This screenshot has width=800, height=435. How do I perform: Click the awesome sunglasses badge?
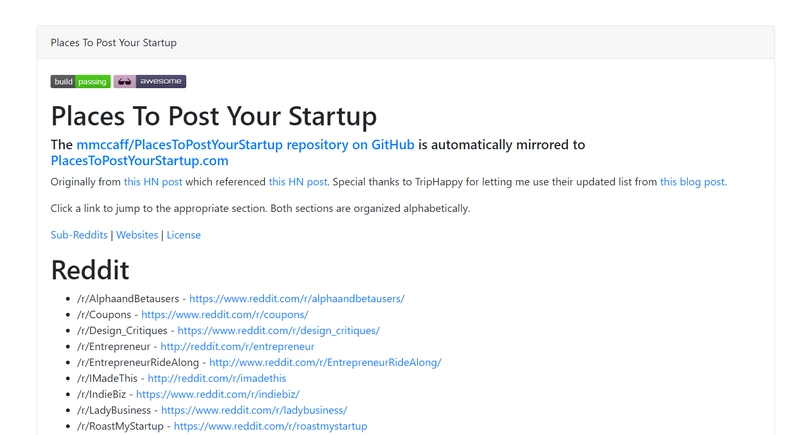click(x=150, y=82)
